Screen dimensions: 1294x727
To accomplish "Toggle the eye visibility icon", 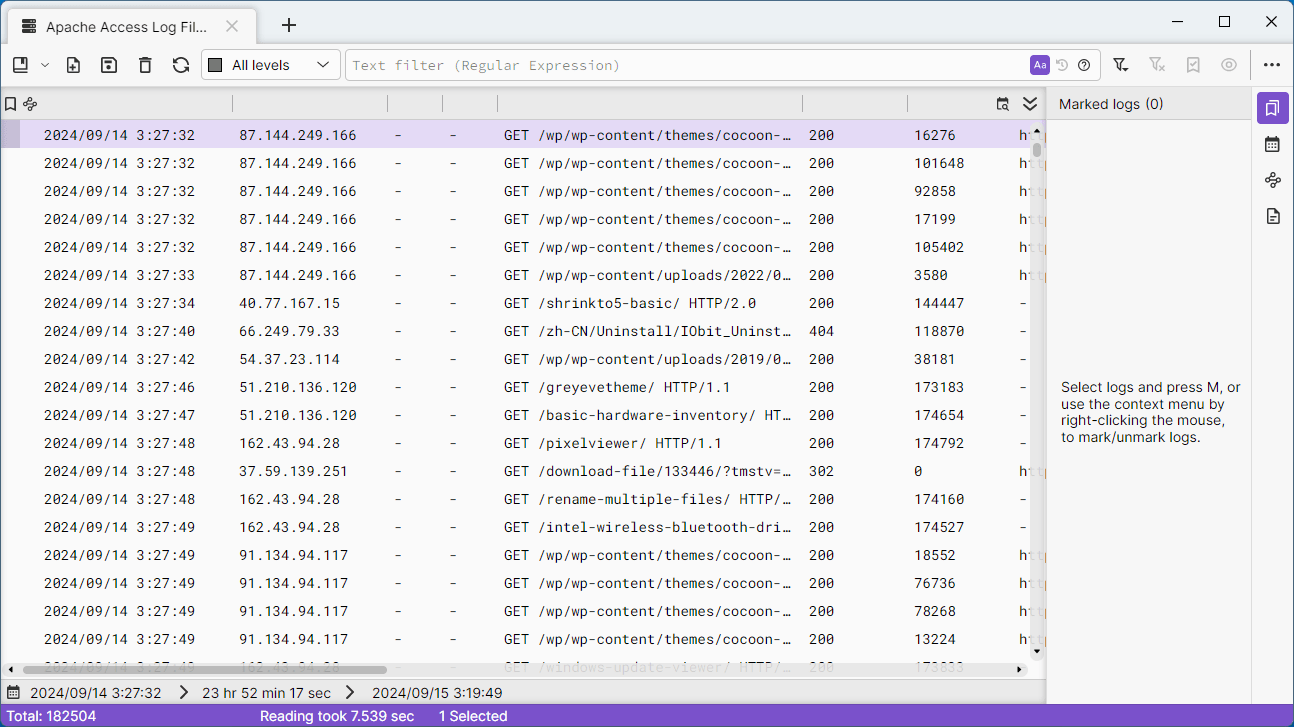I will (x=1229, y=65).
